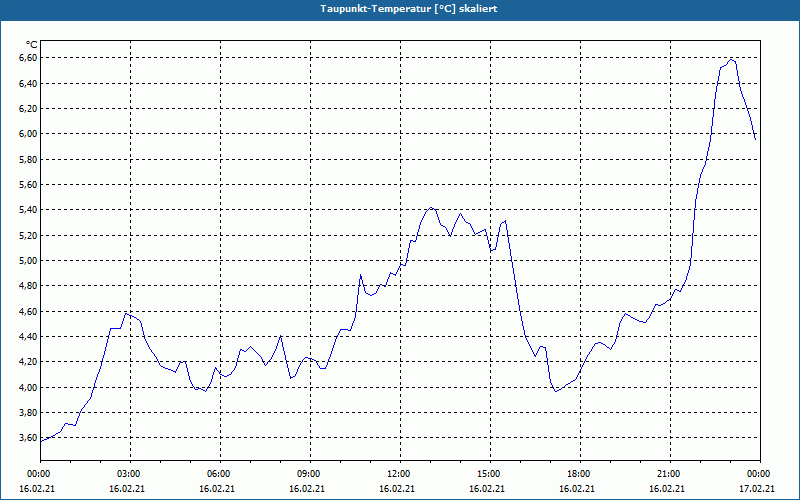Select the 5,00 y-axis value
This screenshot has height=500, width=800.
(28, 260)
